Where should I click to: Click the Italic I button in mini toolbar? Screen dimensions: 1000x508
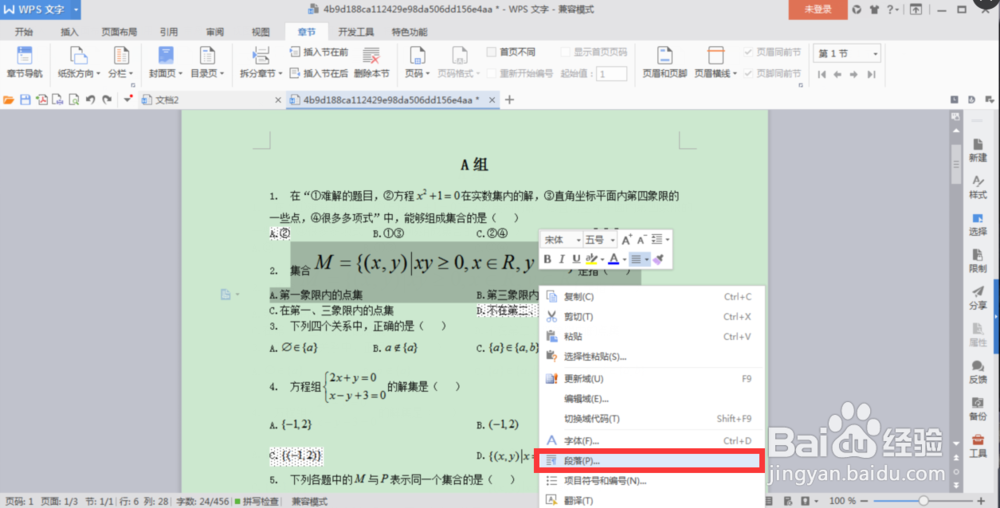pos(562,259)
